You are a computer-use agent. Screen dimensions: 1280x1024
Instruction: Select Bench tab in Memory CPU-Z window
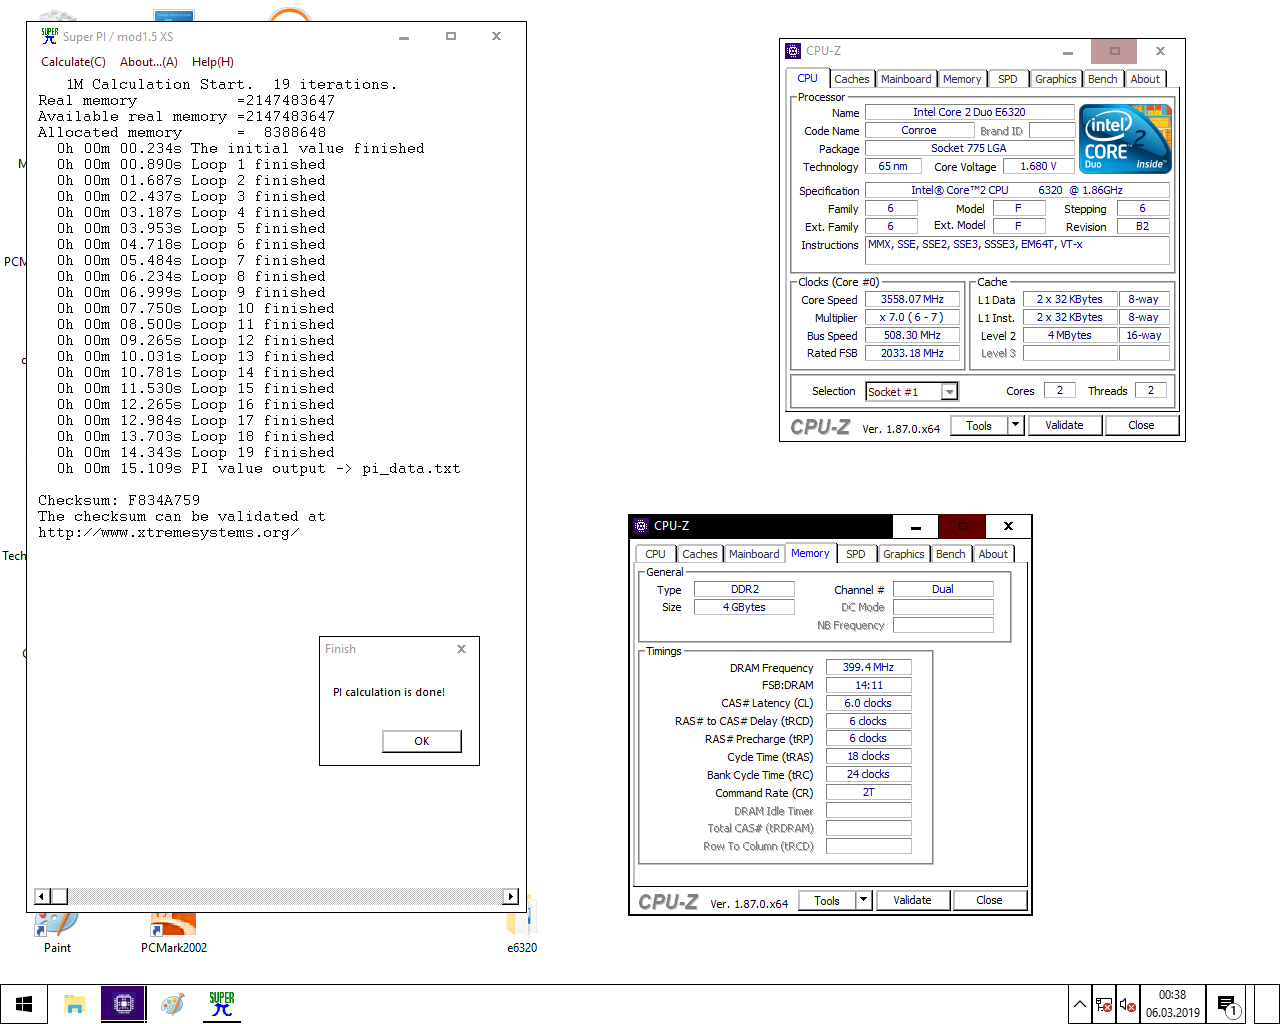pyautogui.click(x=951, y=554)
